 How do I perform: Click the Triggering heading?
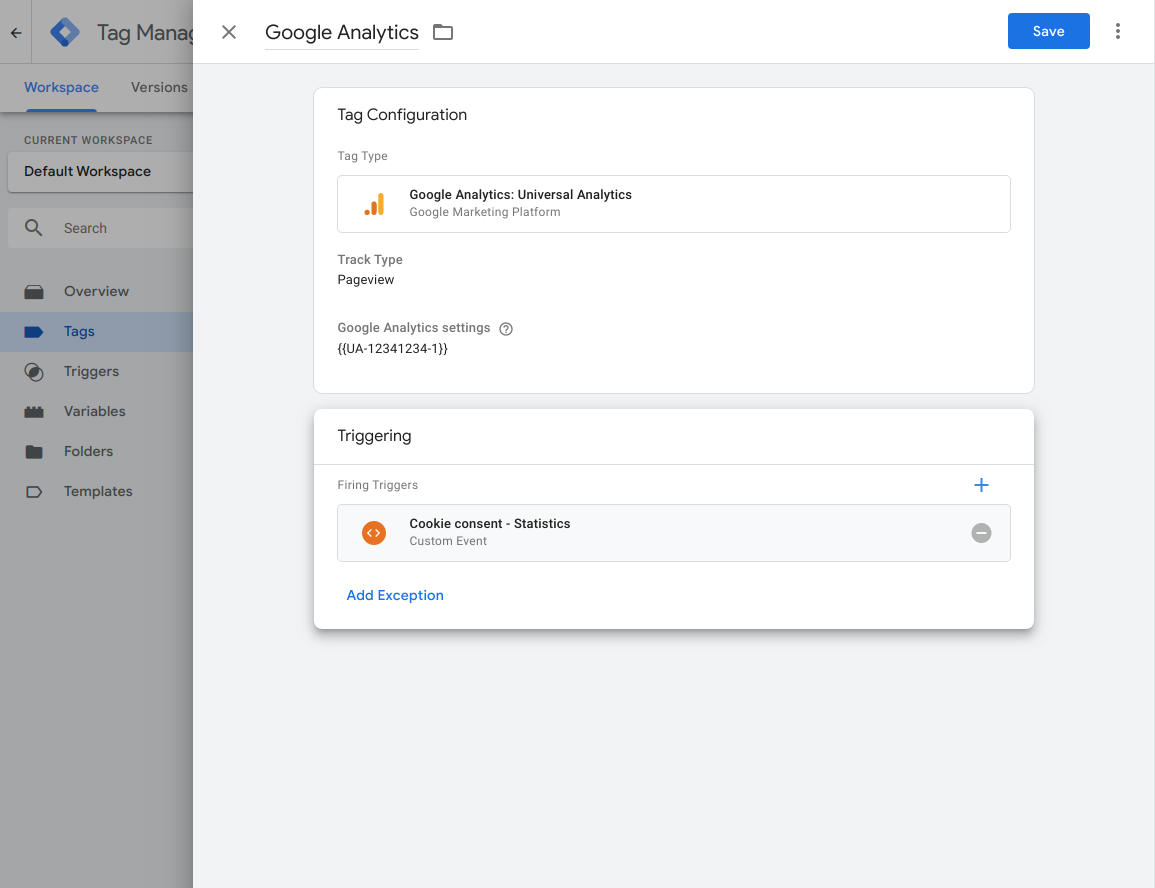[x=374, y=436]
